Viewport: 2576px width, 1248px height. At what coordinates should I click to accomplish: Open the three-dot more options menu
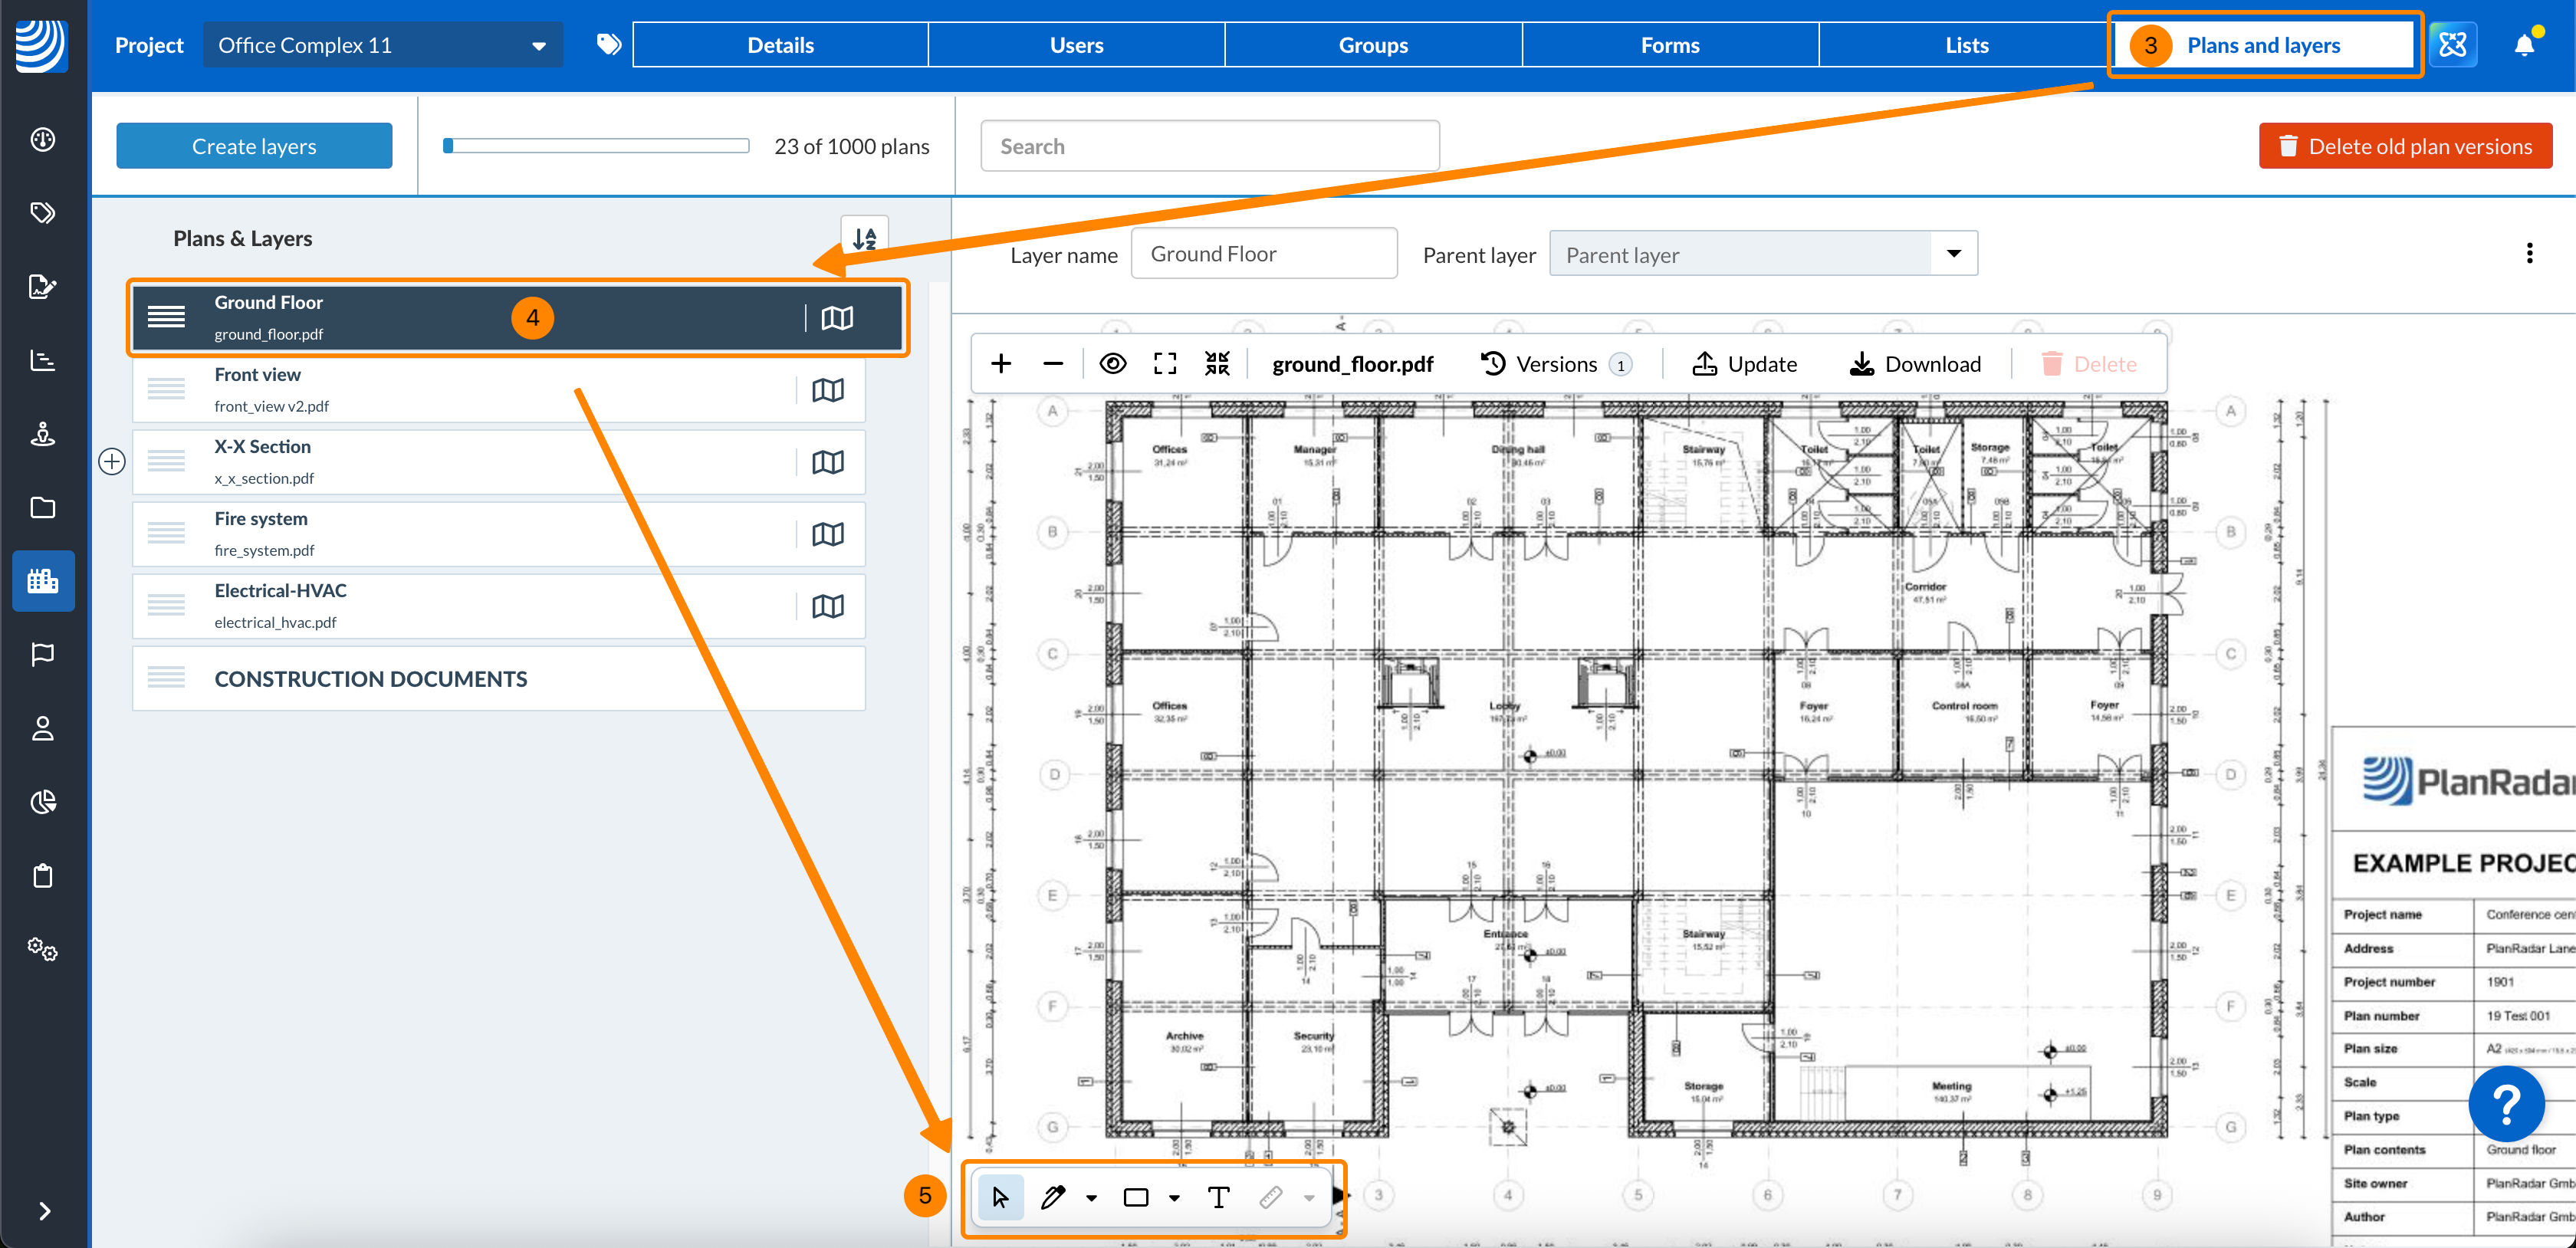(2529, 254)
